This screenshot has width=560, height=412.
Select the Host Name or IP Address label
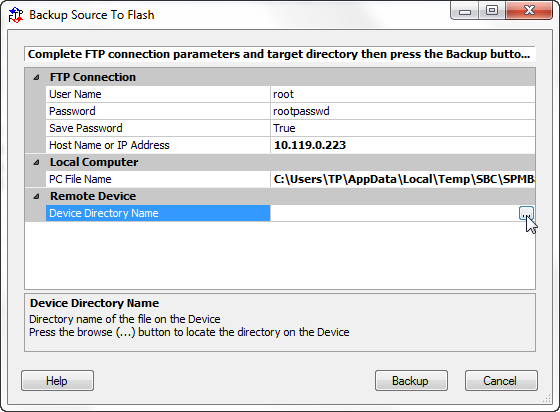109,145
